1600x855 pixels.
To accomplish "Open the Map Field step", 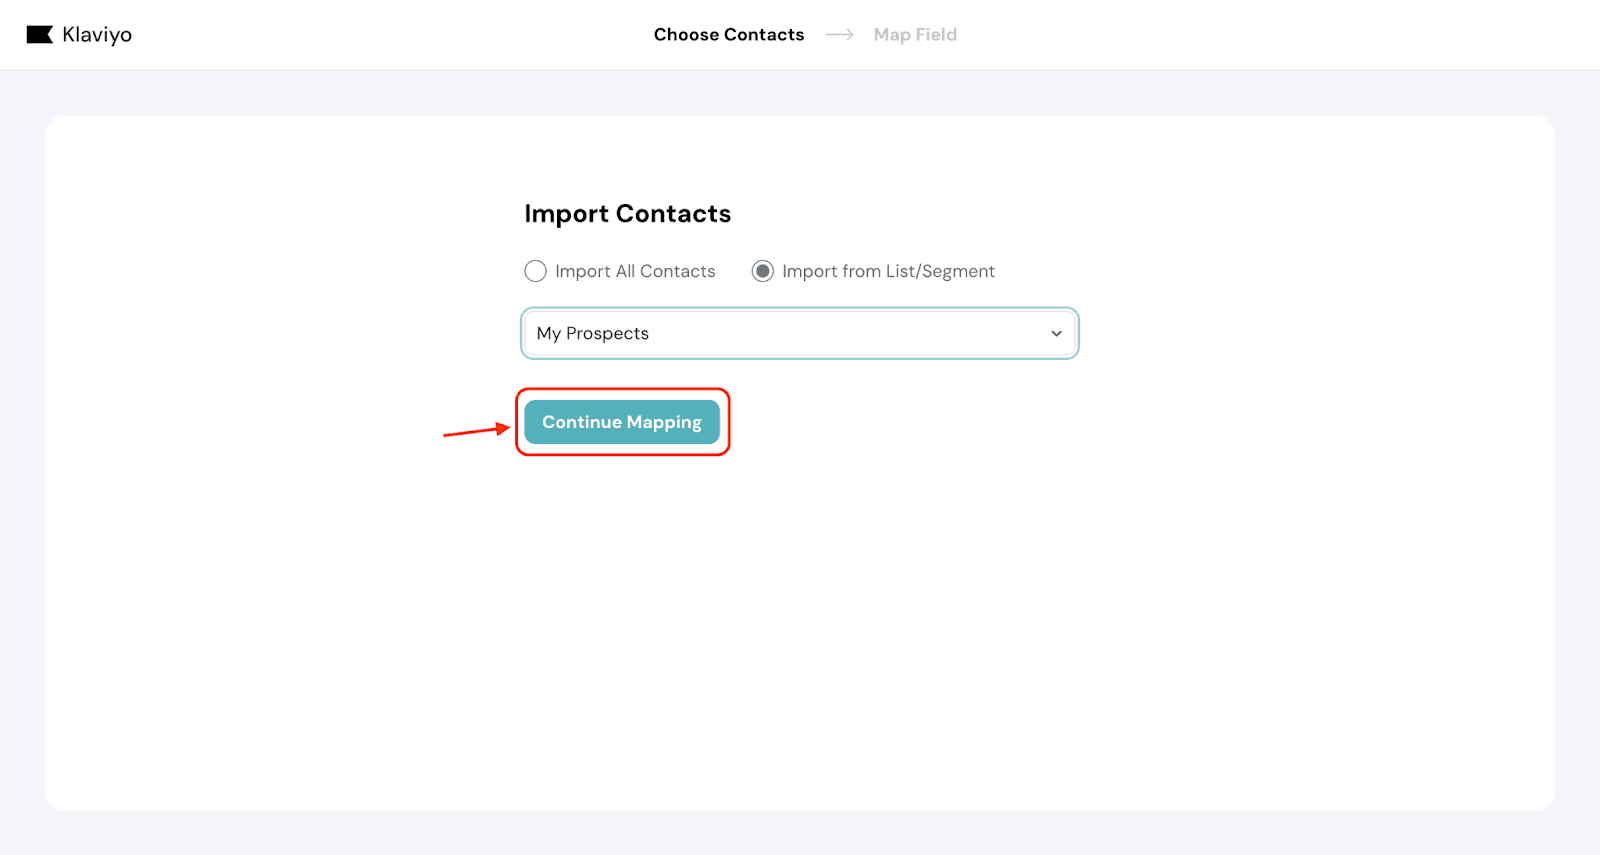I will click(914, 35).
